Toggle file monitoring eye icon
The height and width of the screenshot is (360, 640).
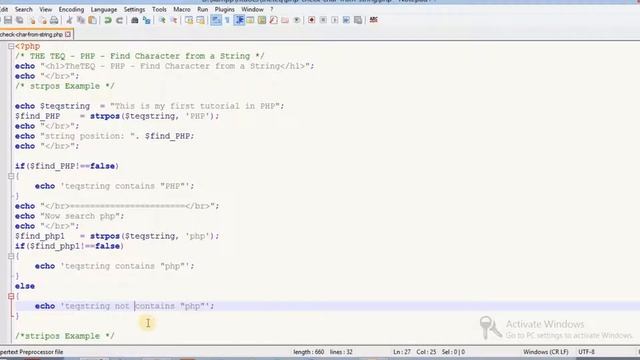click(297, 20)
